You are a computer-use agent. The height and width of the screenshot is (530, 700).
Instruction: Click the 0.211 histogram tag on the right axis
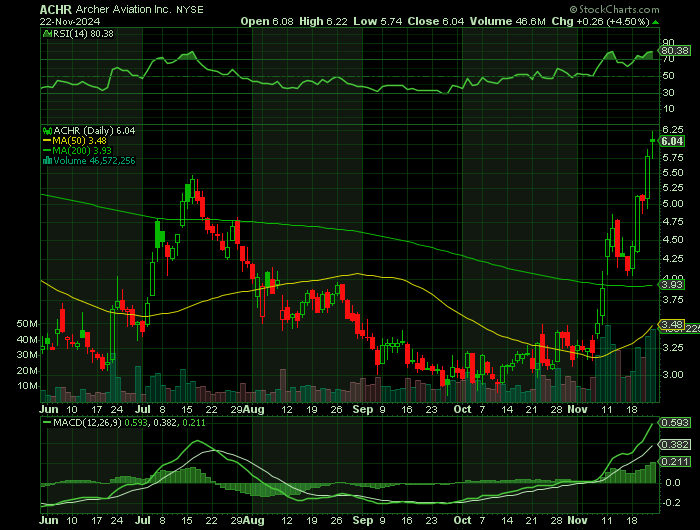[675, 462]
